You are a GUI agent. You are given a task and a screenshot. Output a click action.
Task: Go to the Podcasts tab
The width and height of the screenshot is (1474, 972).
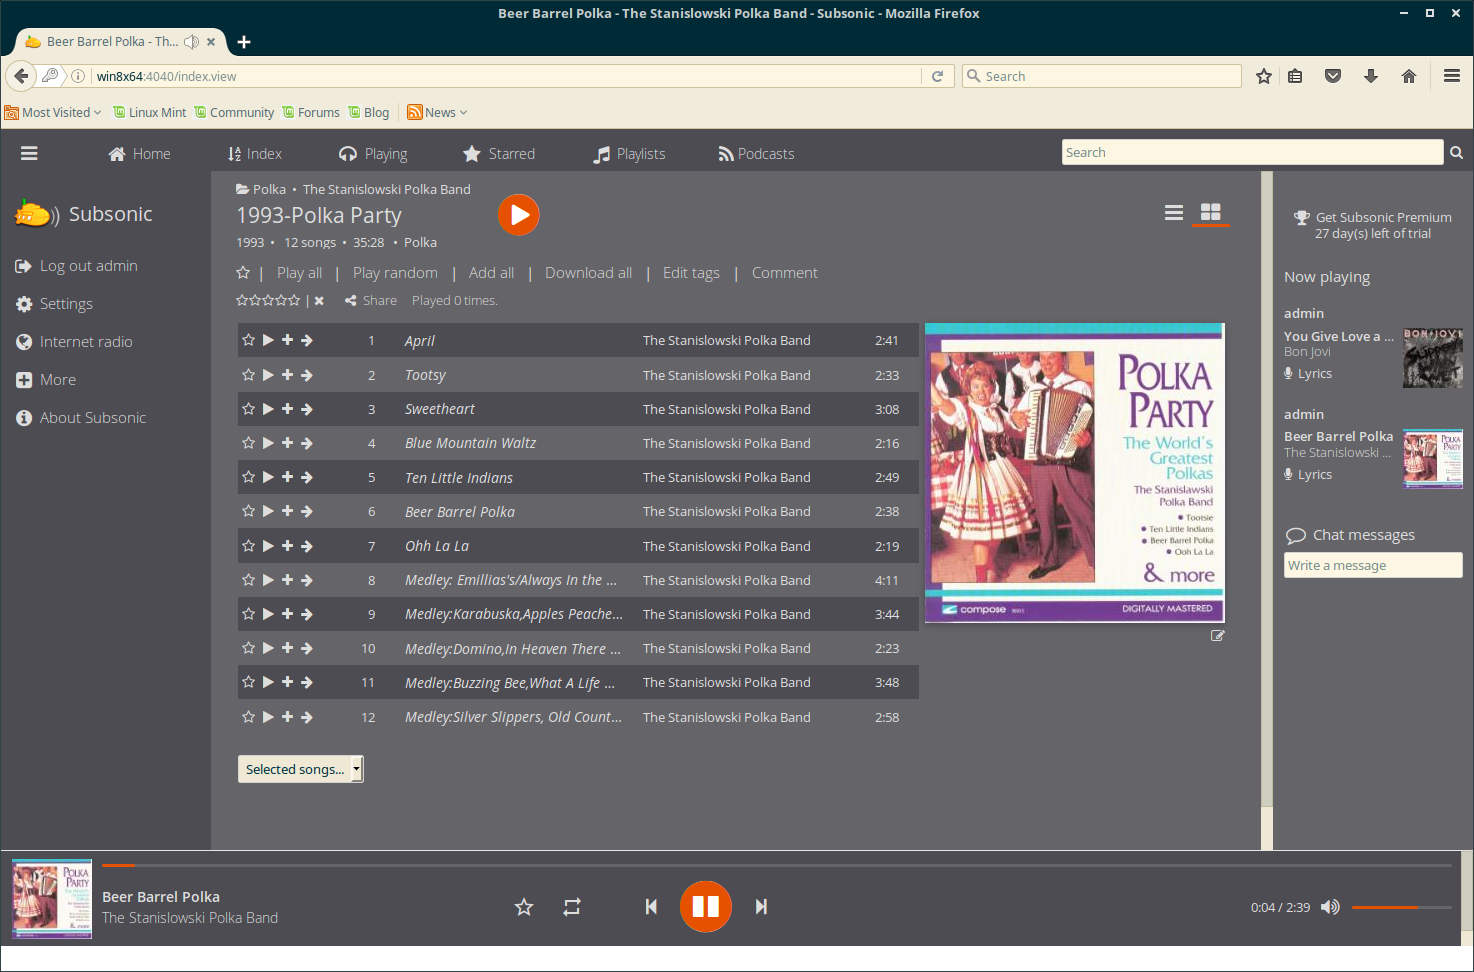point(756,154)
